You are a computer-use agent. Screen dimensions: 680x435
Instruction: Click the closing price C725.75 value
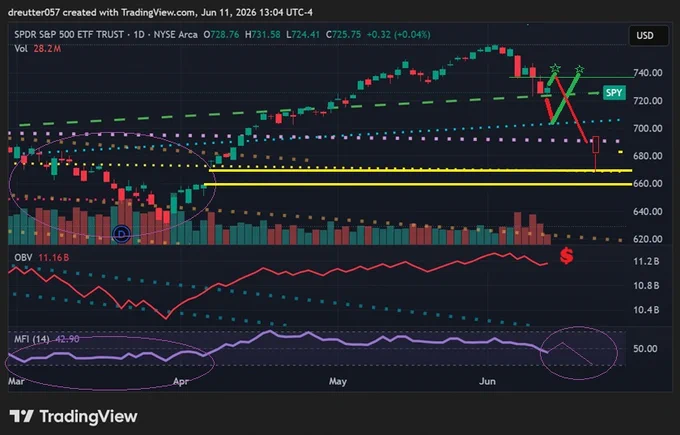click(x=343, y=35)
